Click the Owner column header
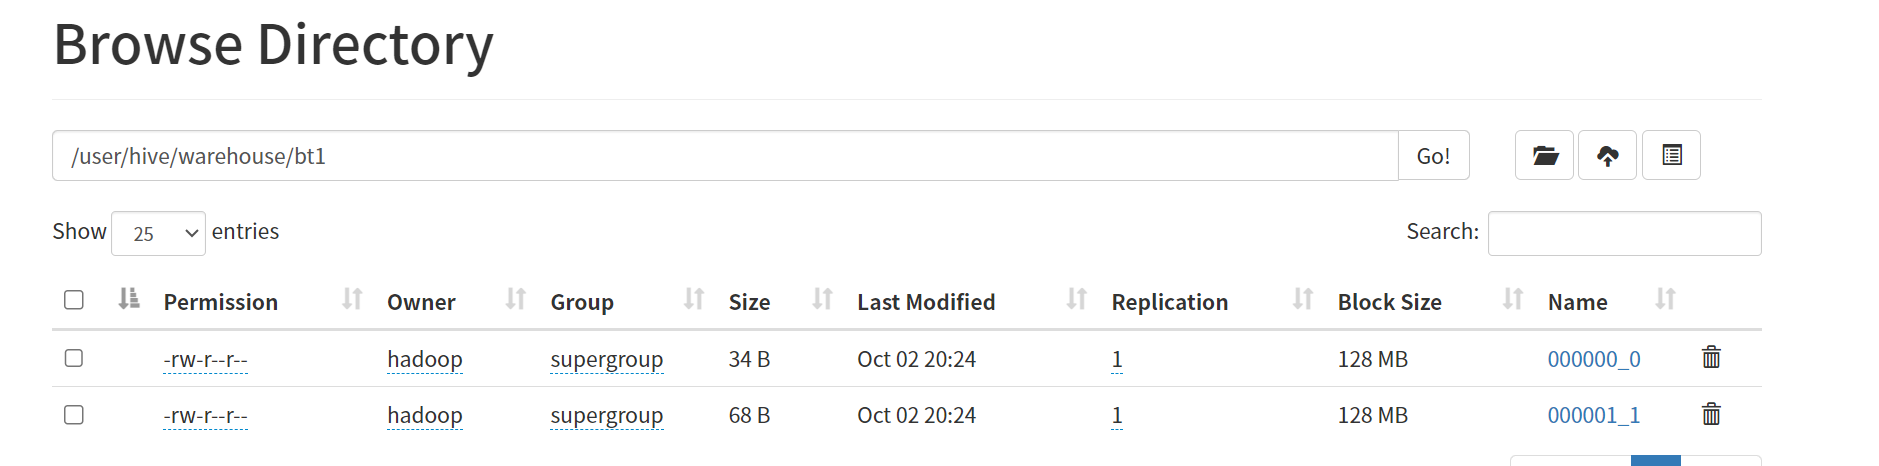Image resolution: width=1879 pixels, height=466 pixels. 421,302
